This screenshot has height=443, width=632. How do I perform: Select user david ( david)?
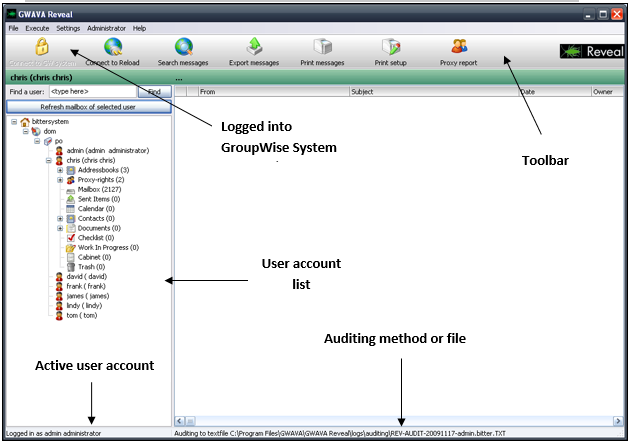pyautogui.click(x=86, y=277)
